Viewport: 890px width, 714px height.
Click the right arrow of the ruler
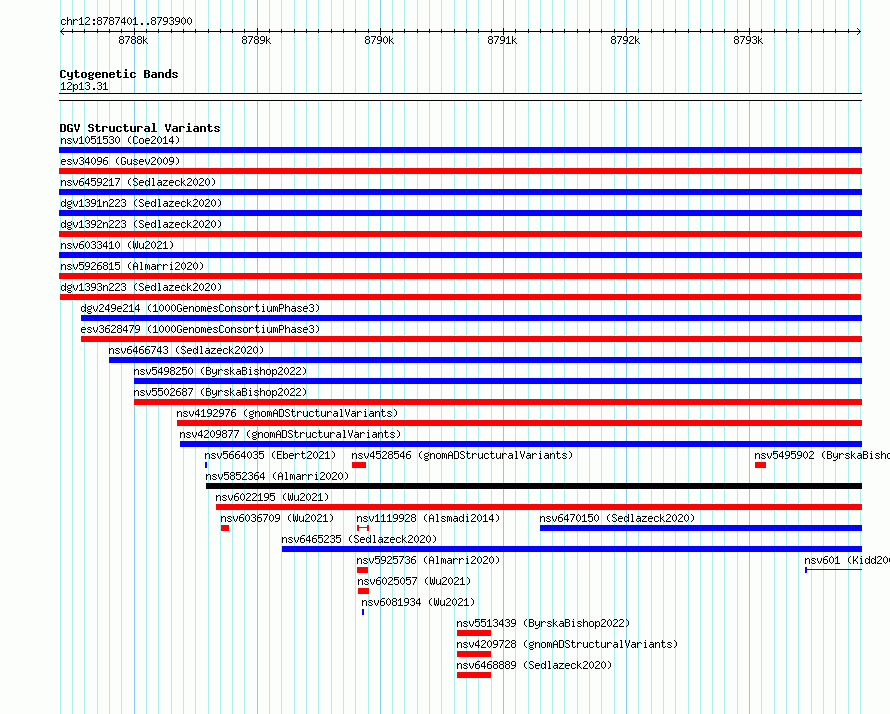click(859, 32)
